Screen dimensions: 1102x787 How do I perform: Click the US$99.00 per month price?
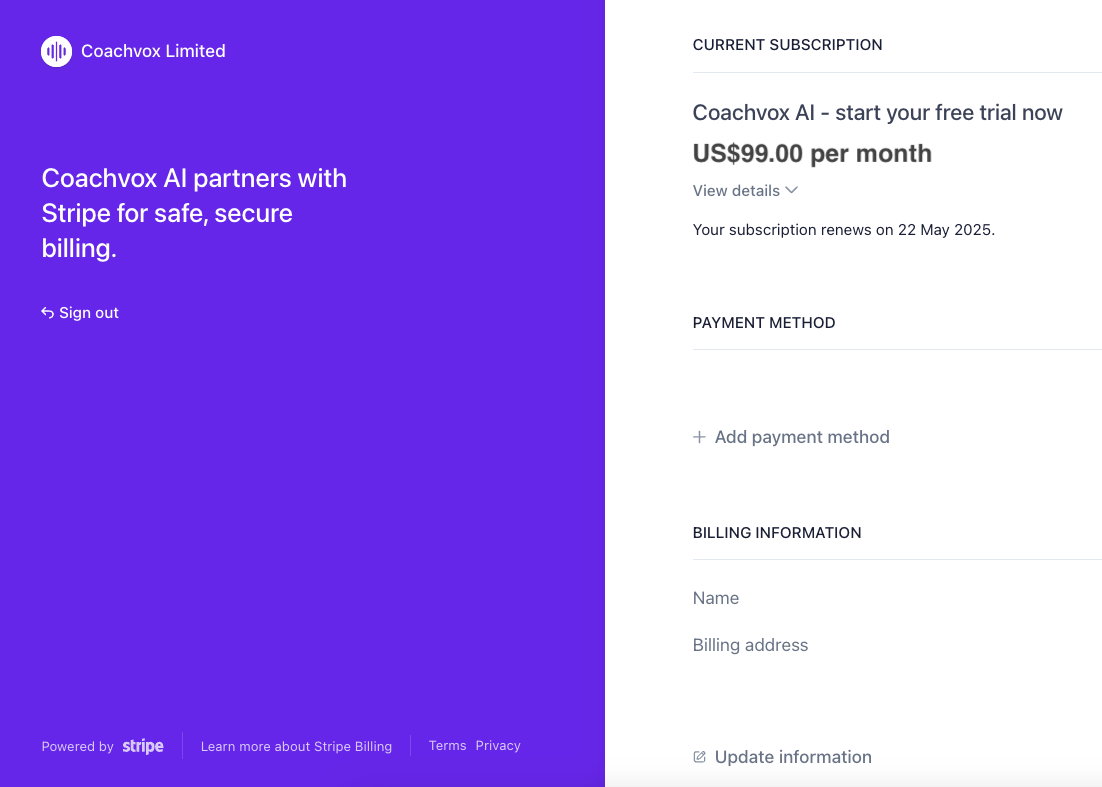click(x=812, y=153)
